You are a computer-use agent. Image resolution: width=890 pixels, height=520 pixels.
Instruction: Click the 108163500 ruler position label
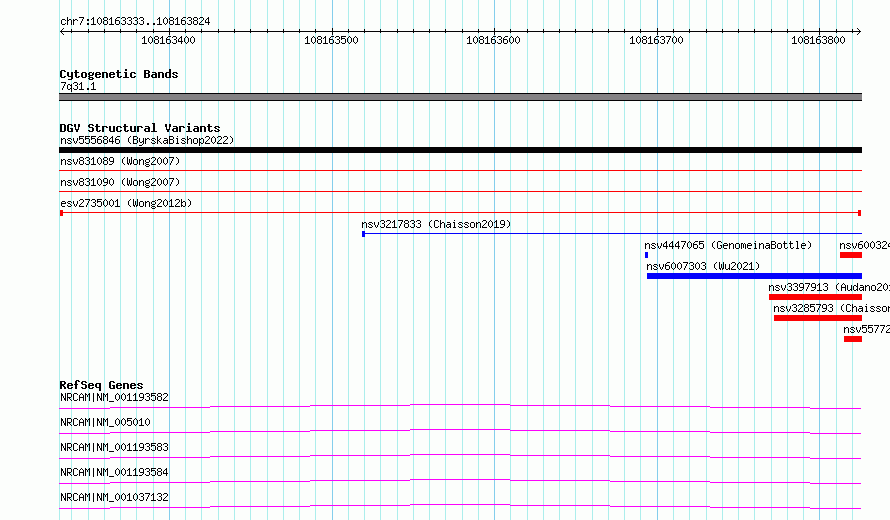point(331,41)
